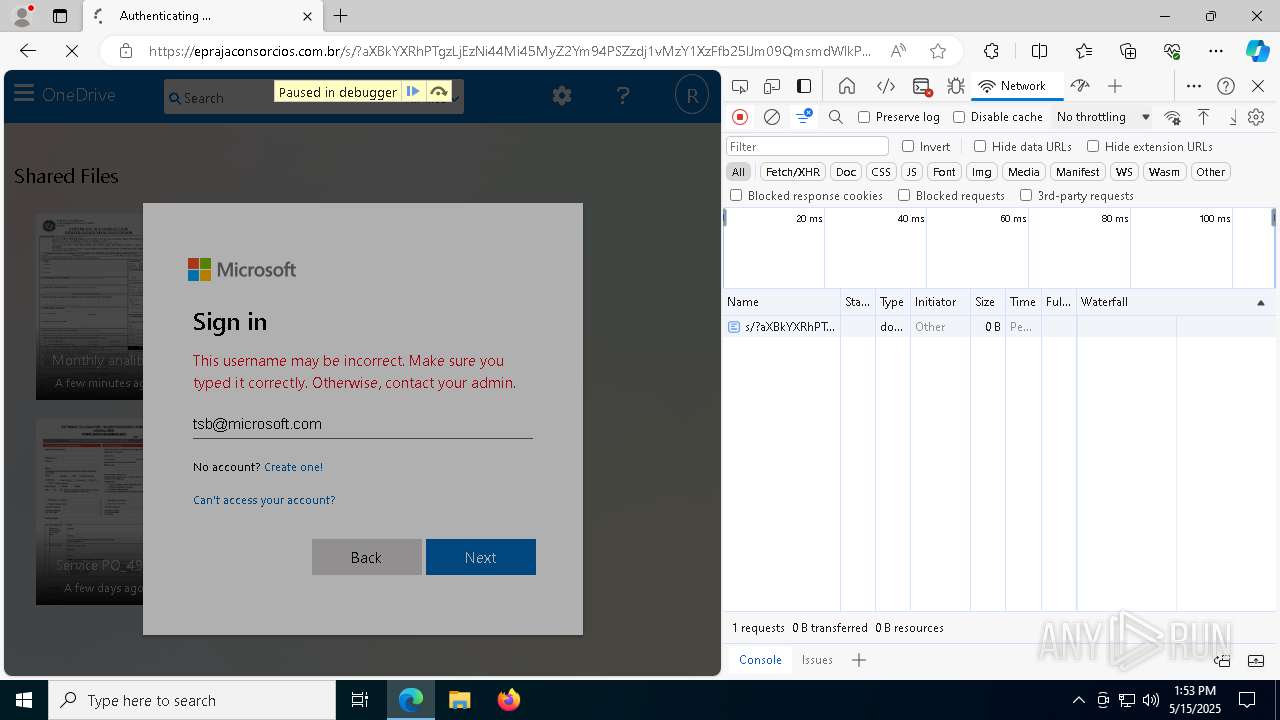This screenshot has height=720, width=1280.
Task: Resume script execution in debugger overlay
Action: [413, 92]
